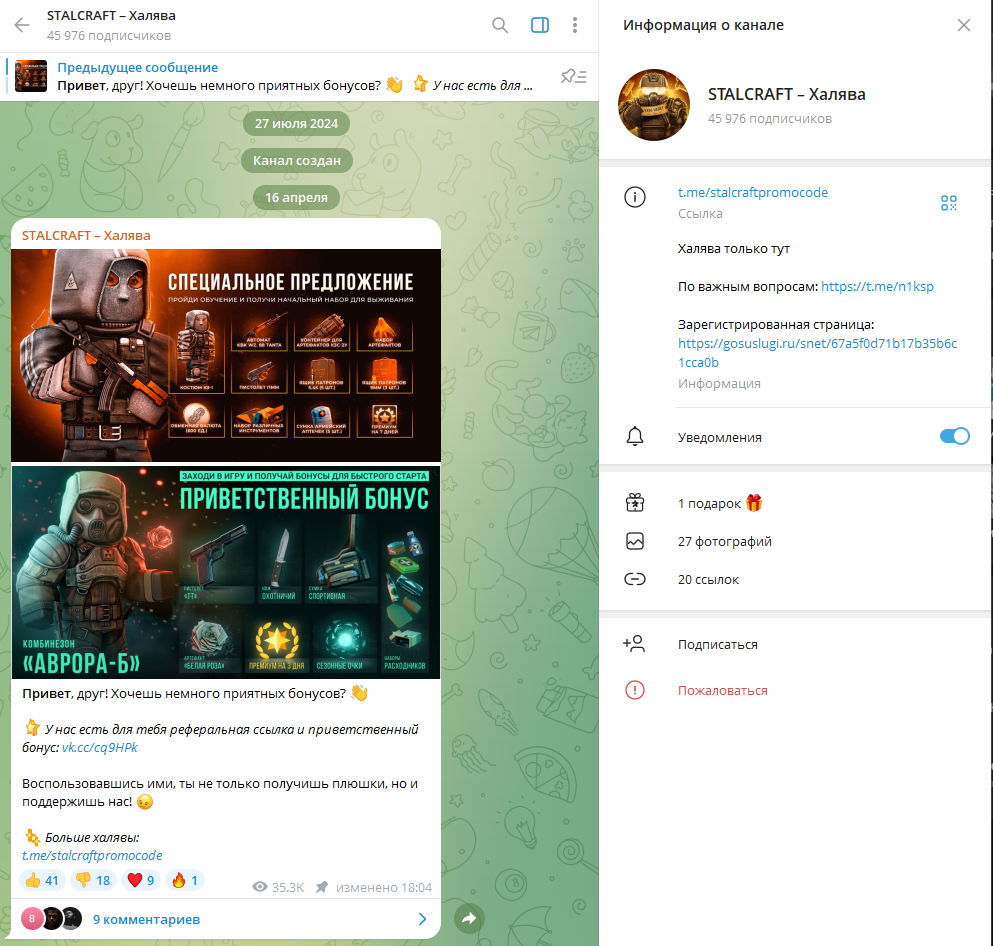
Task: Click the STALCRAFT – Халява header title
Action: [x=111, y=15]
